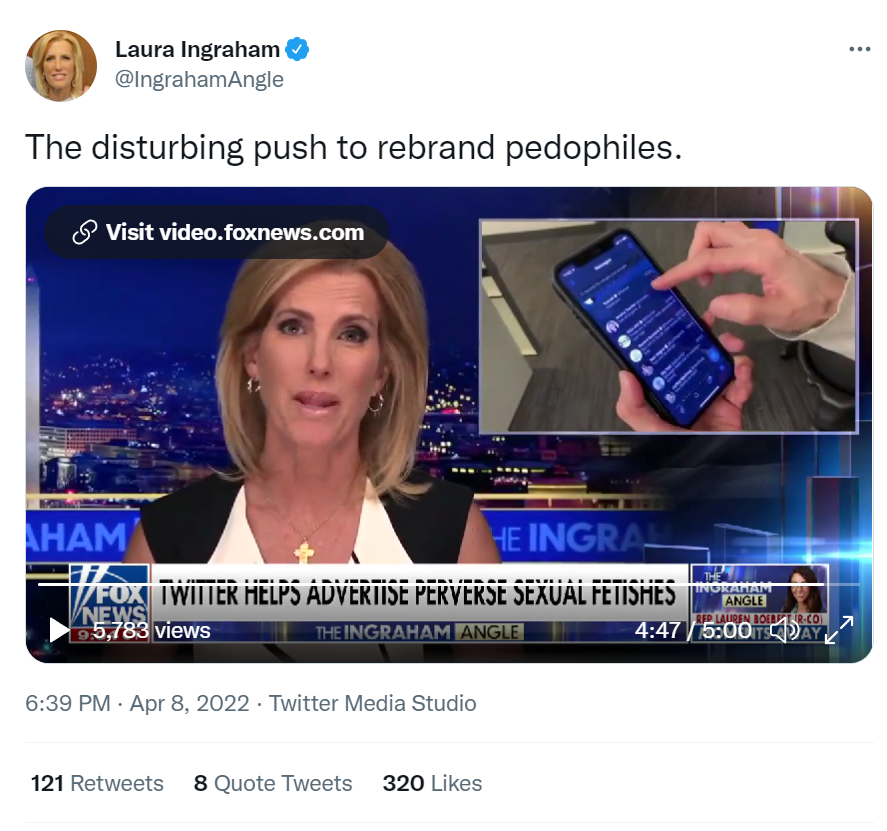Viewport: 887px width, 831px height.
Task: Show the 320 Likes list
Action: click(x=432, y=783)
